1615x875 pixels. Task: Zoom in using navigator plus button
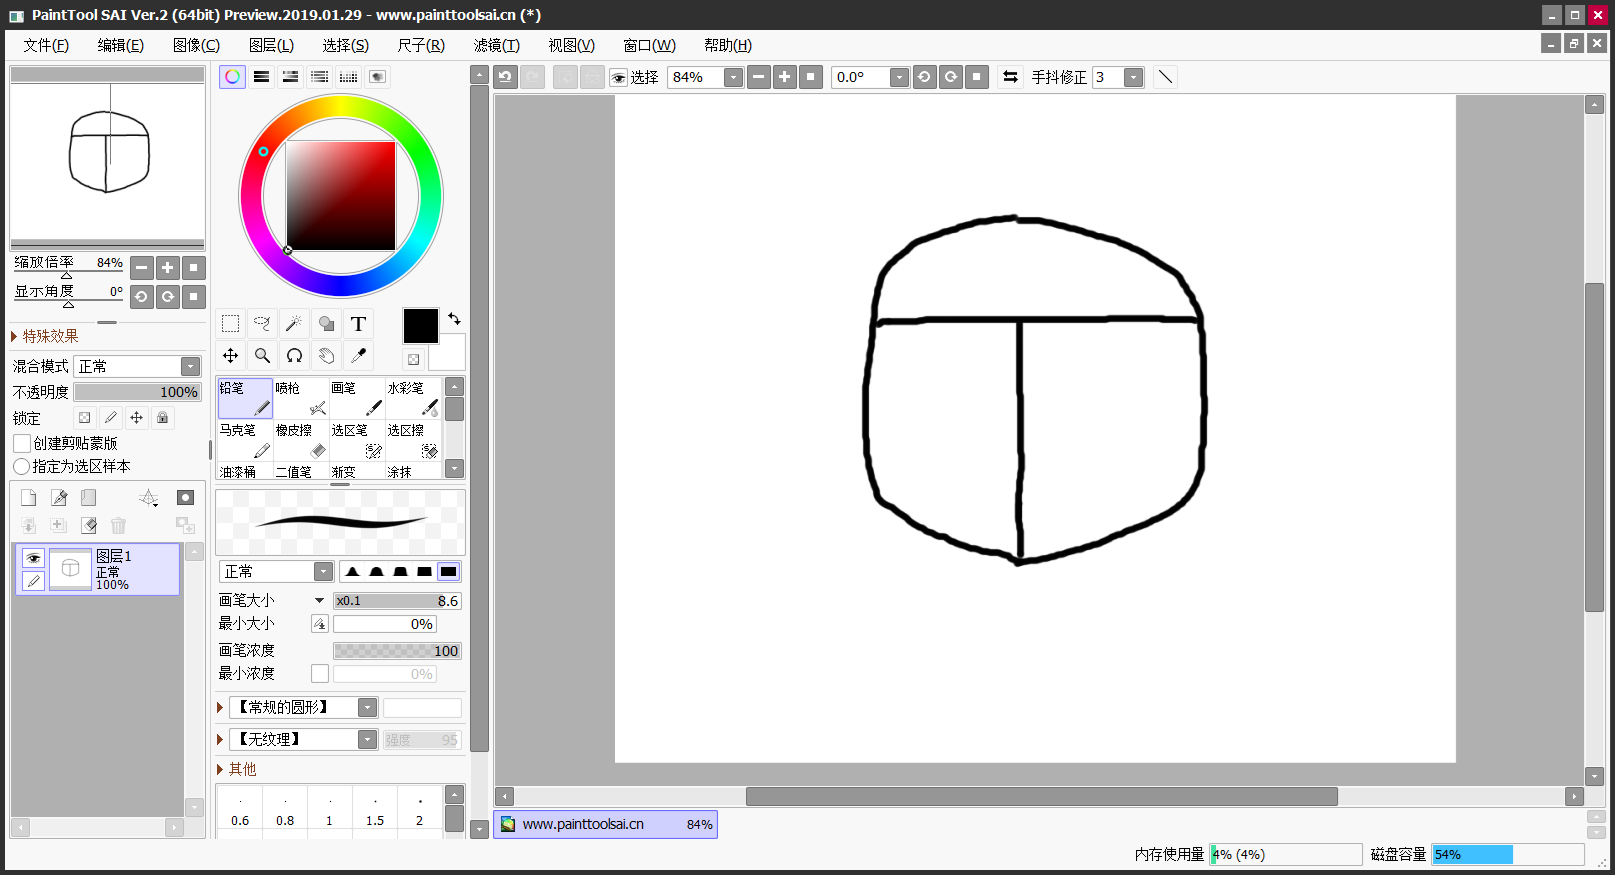[168, 267]
